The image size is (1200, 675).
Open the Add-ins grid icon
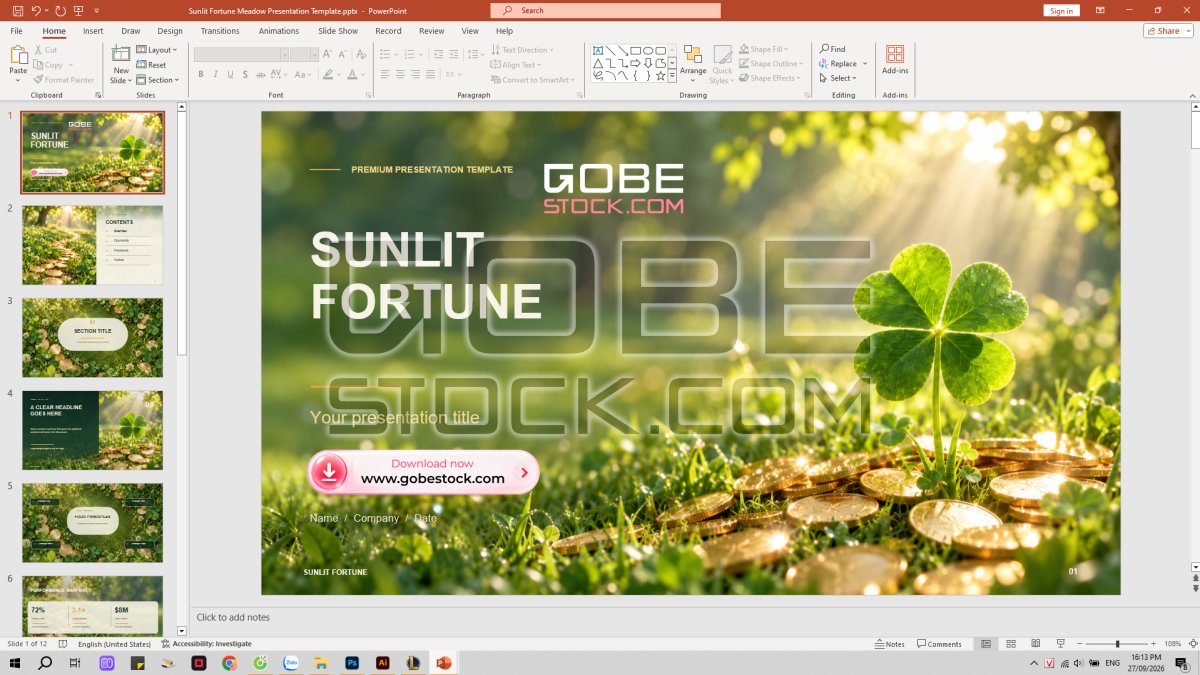point(895,54)
